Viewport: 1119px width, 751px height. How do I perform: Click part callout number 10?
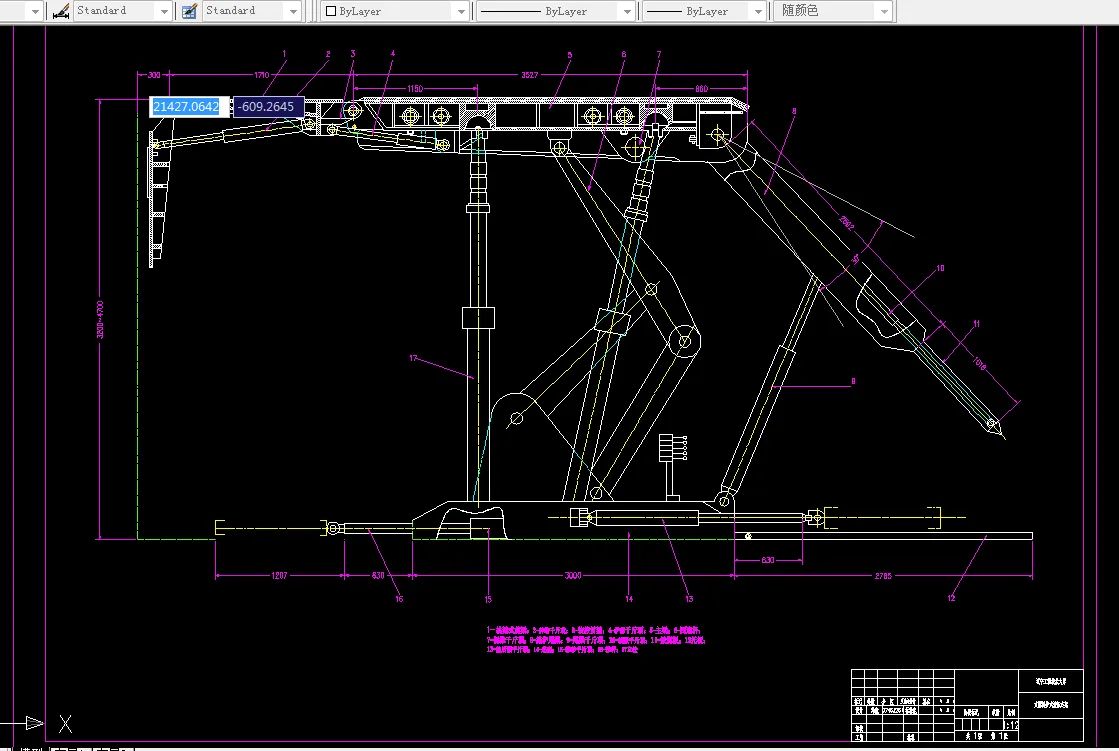(941, 268)
